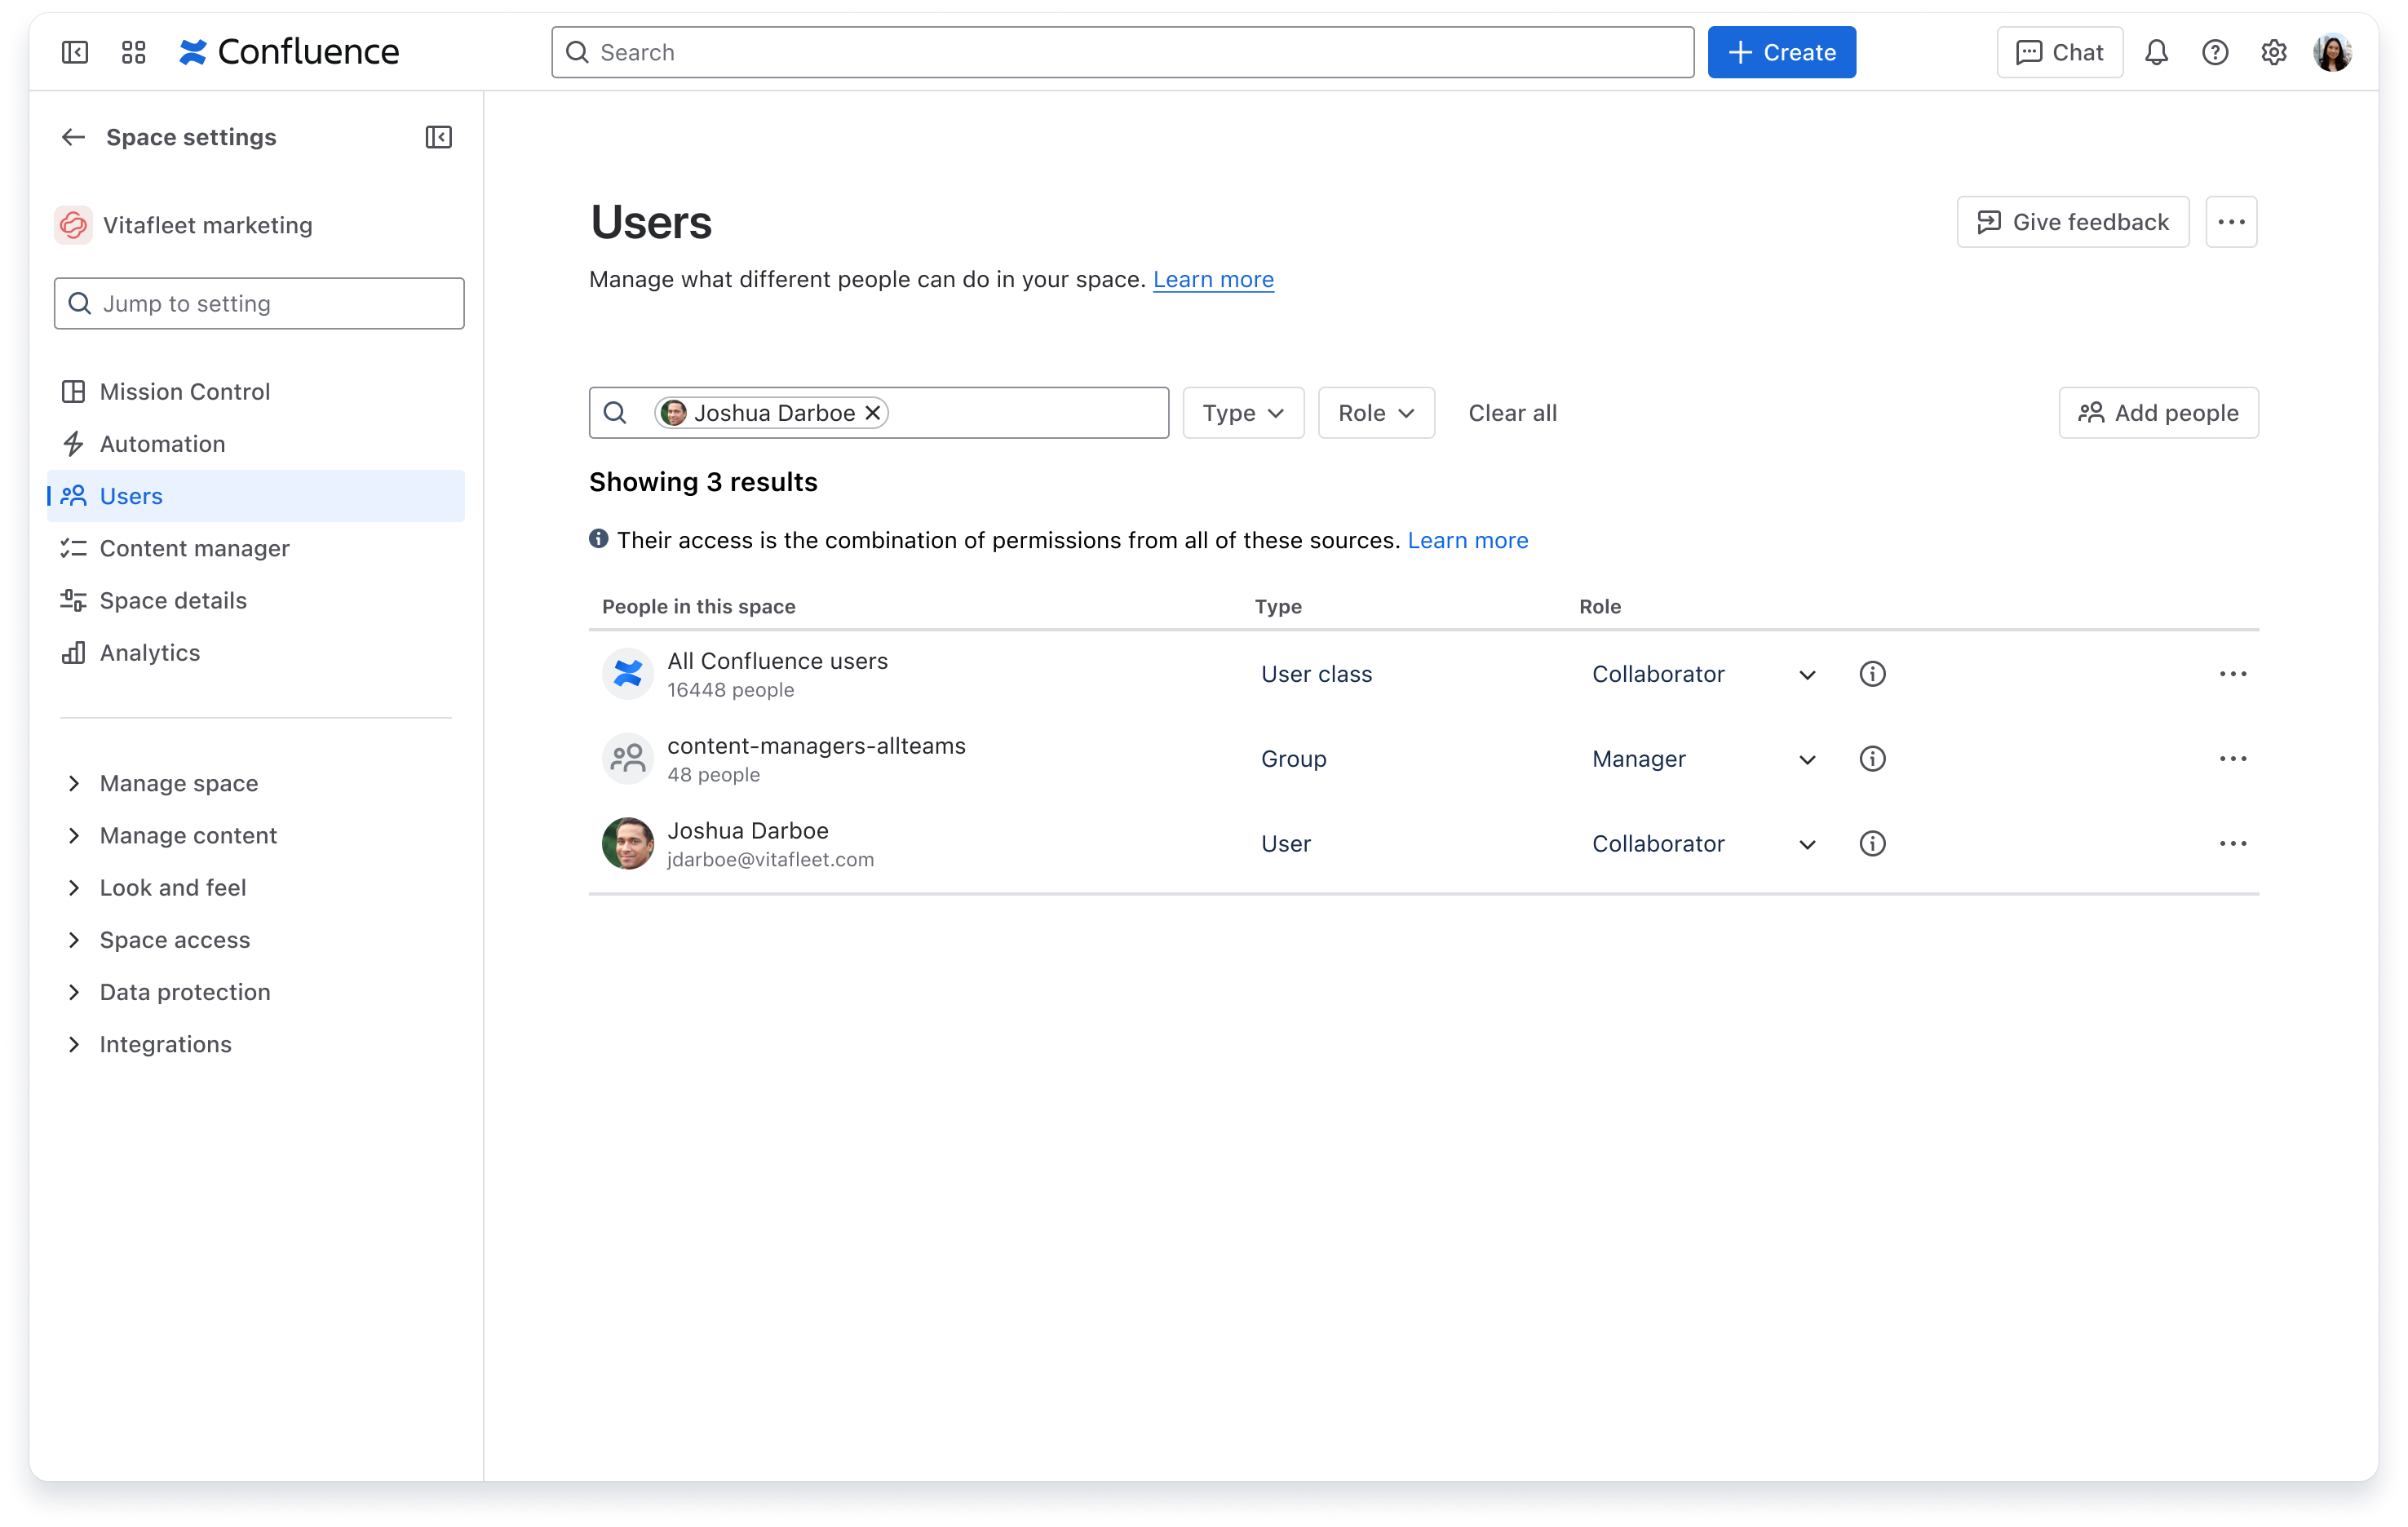Click the Jump to setting search field
Image resolution: width=2408 pixels, height=1527 pixels.
click(x=258, y=303)
